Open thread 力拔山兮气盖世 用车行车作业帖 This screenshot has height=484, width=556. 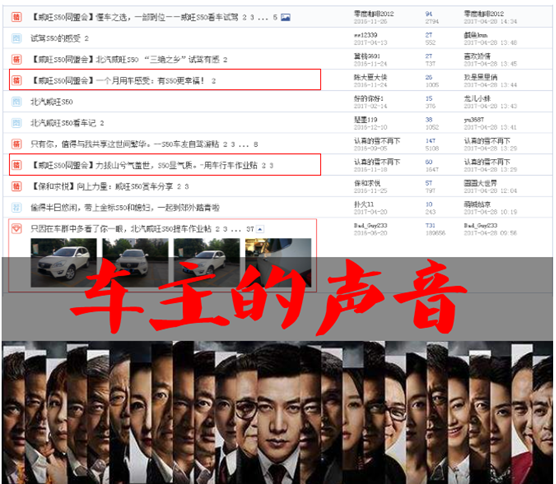coord(144,165)
